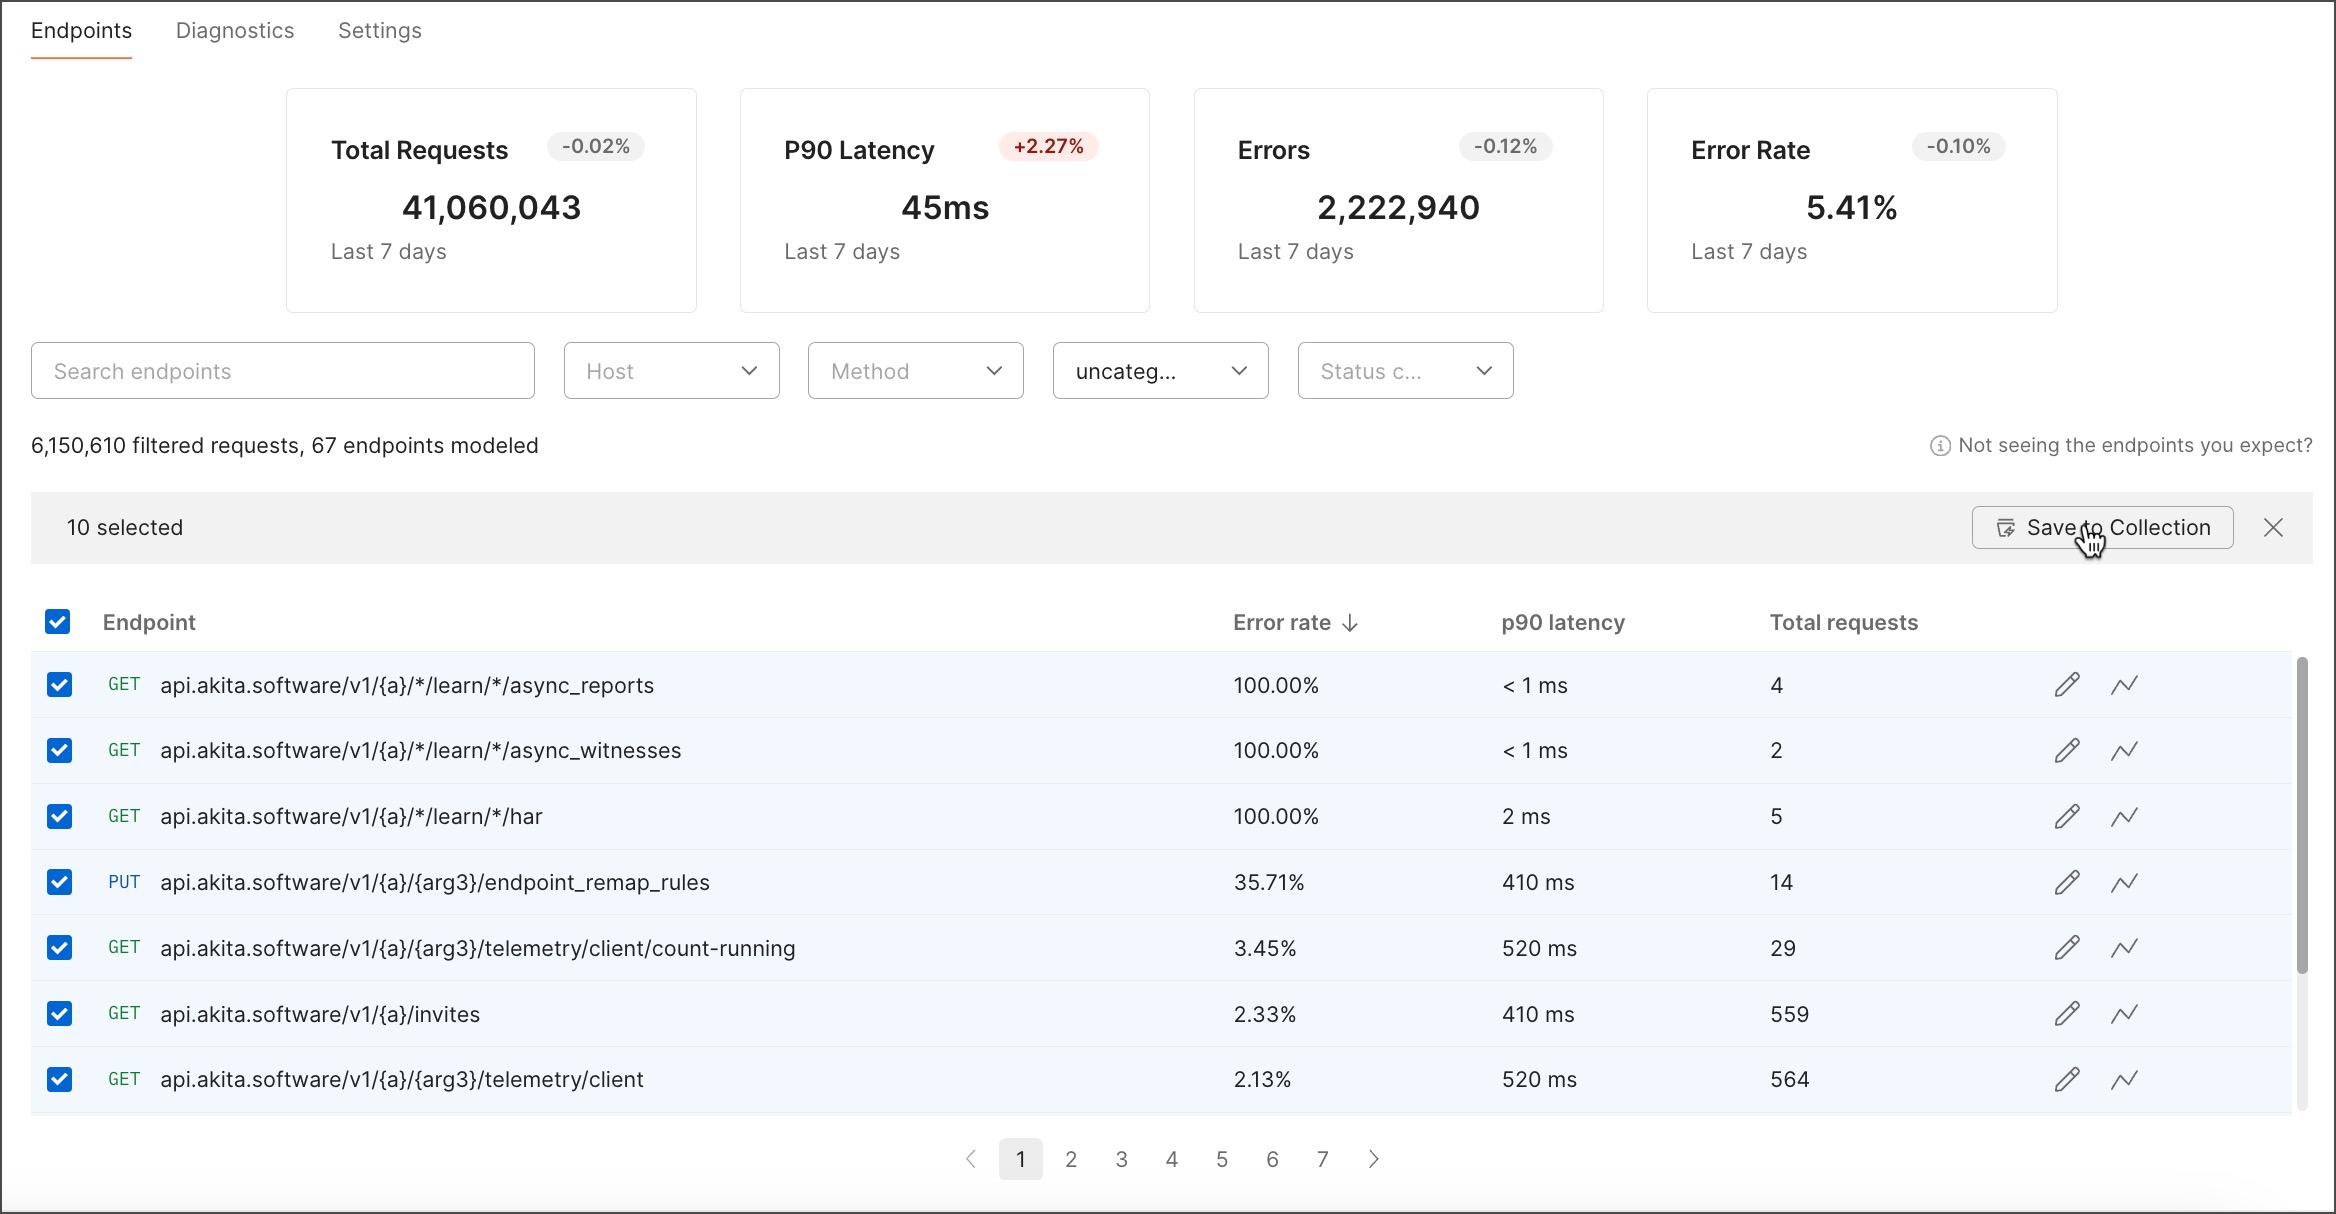This screenshot has width=2336, height=1214.
Task: Sort by Total requests column header
Action: pos(1844,623)
